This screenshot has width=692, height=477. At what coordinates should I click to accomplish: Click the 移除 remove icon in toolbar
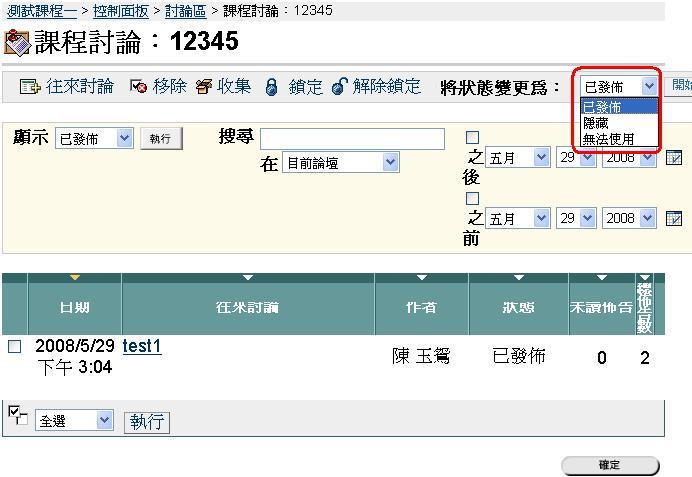point(138,87)
